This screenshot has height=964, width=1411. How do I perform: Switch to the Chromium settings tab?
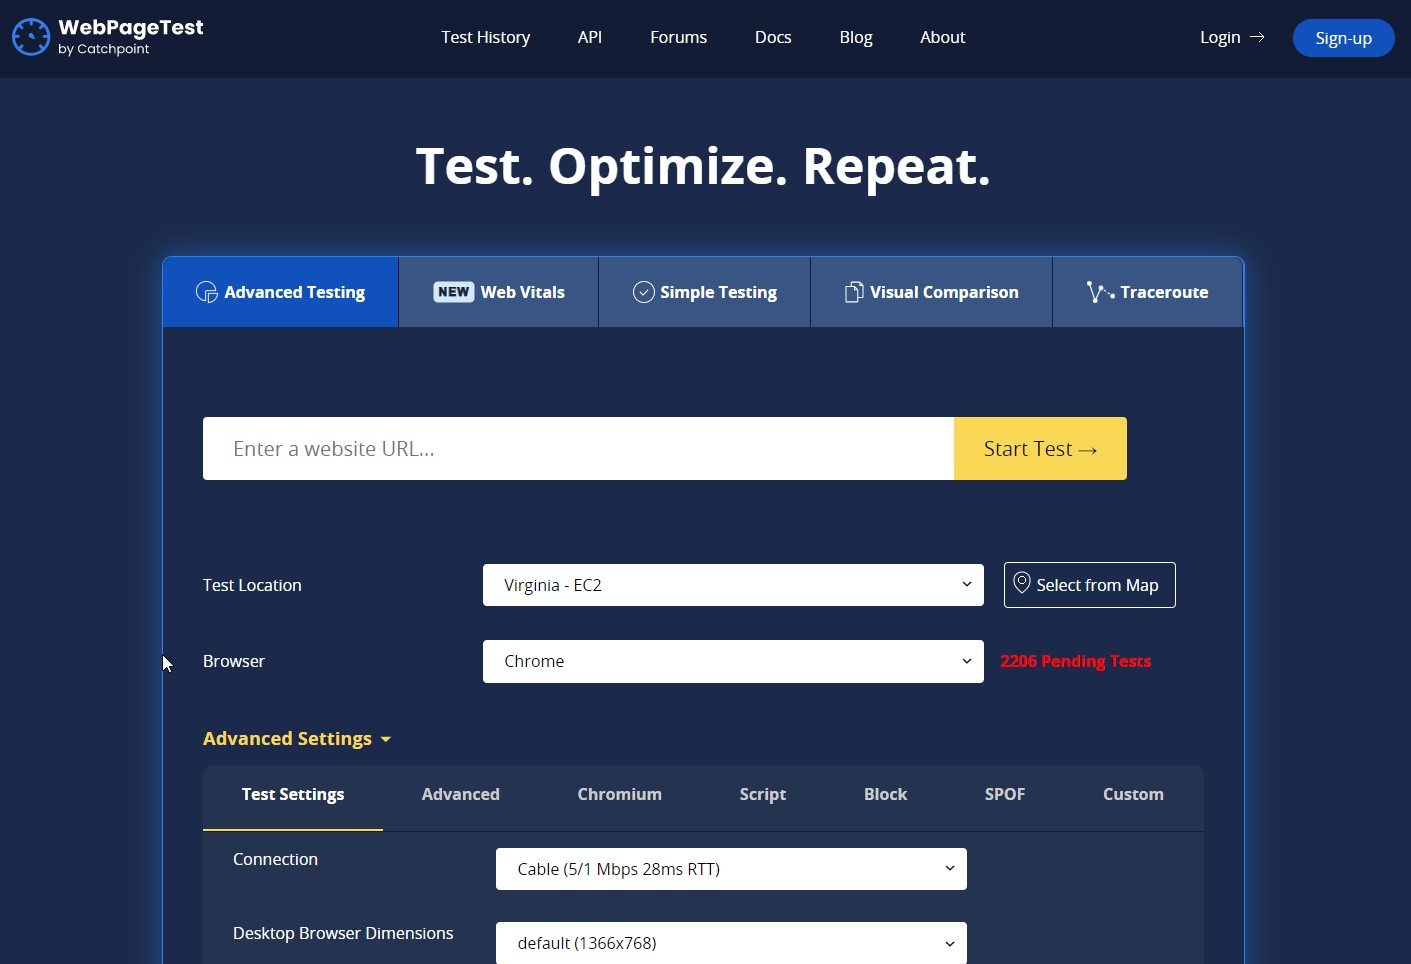click(619, 794)
